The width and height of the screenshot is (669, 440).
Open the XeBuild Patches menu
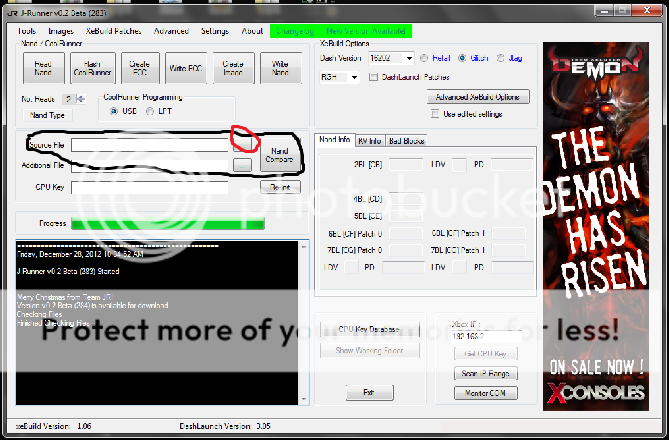(x=113, y=31)
